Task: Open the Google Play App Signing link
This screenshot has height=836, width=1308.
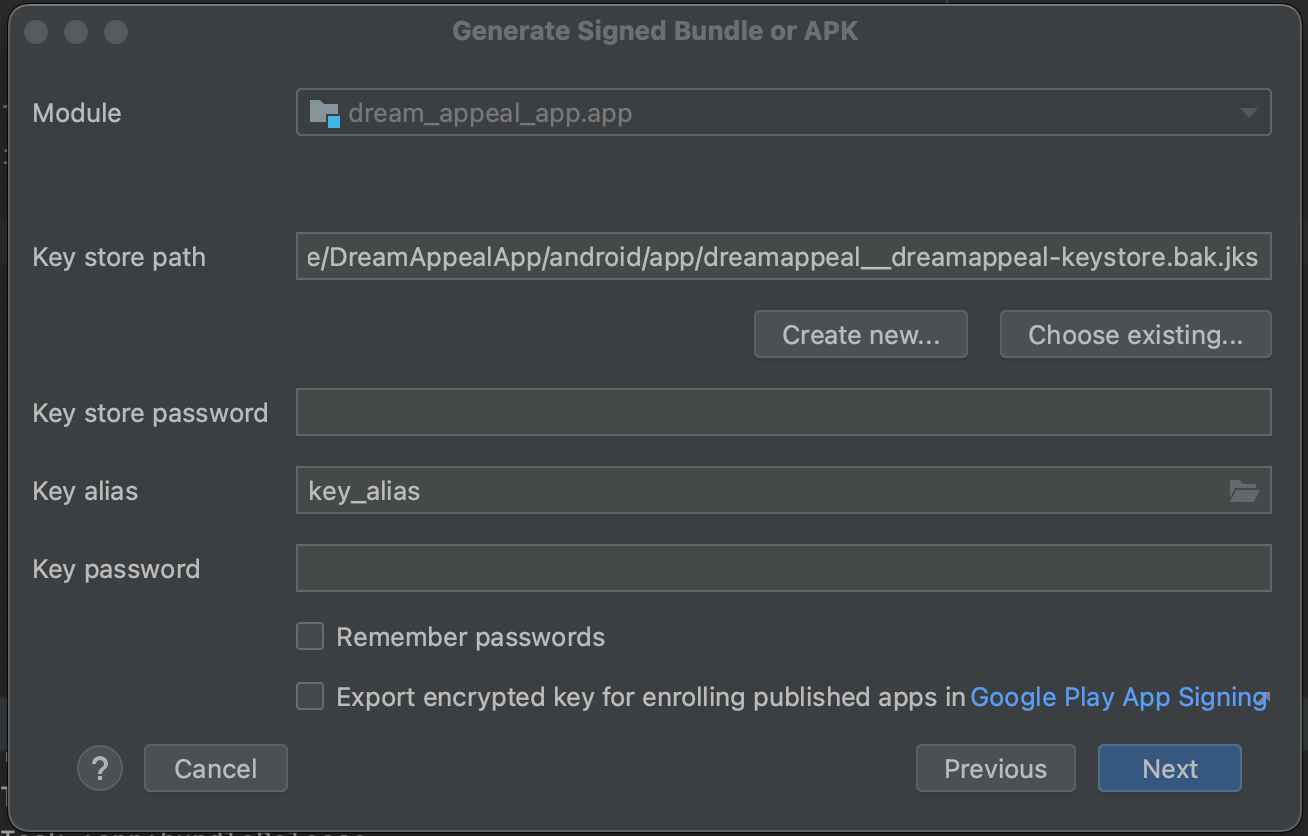Action: [1117, 697]
